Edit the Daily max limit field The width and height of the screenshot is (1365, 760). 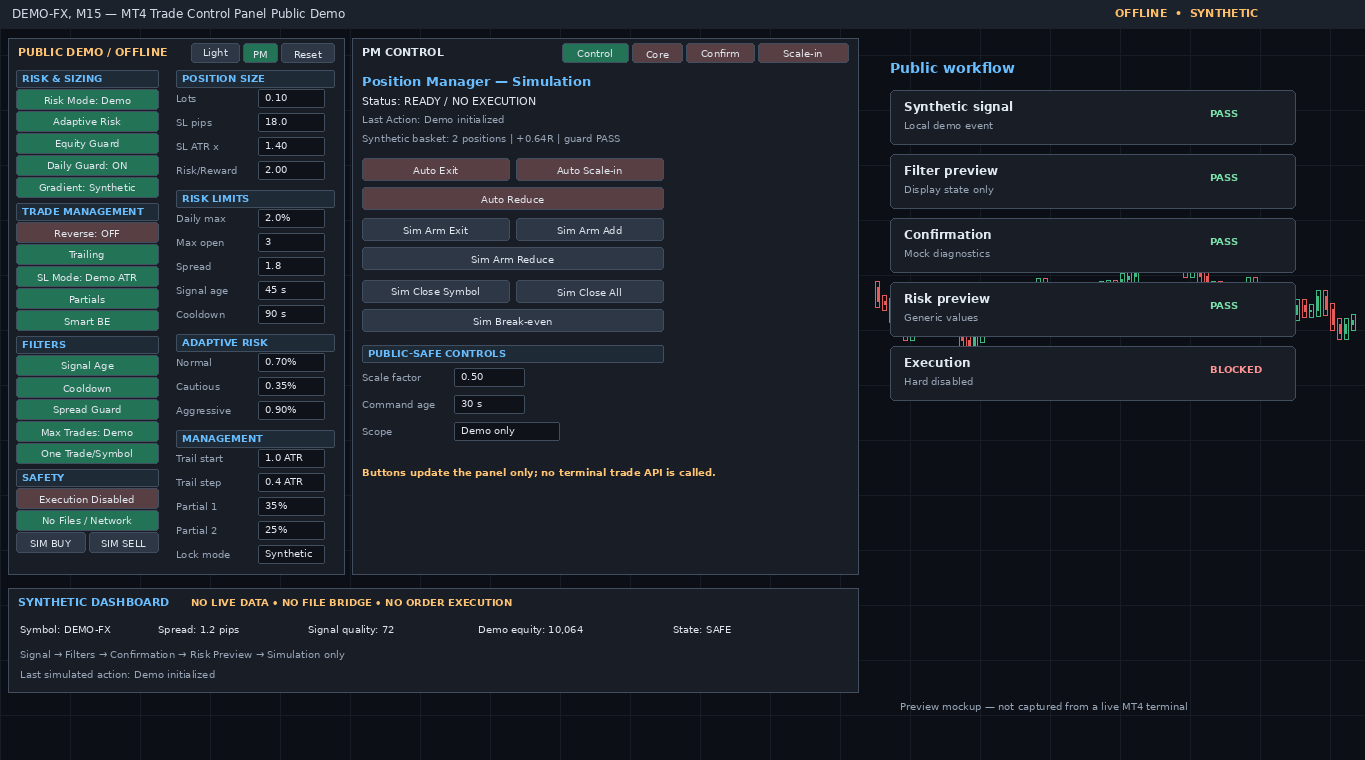[291, 218]
